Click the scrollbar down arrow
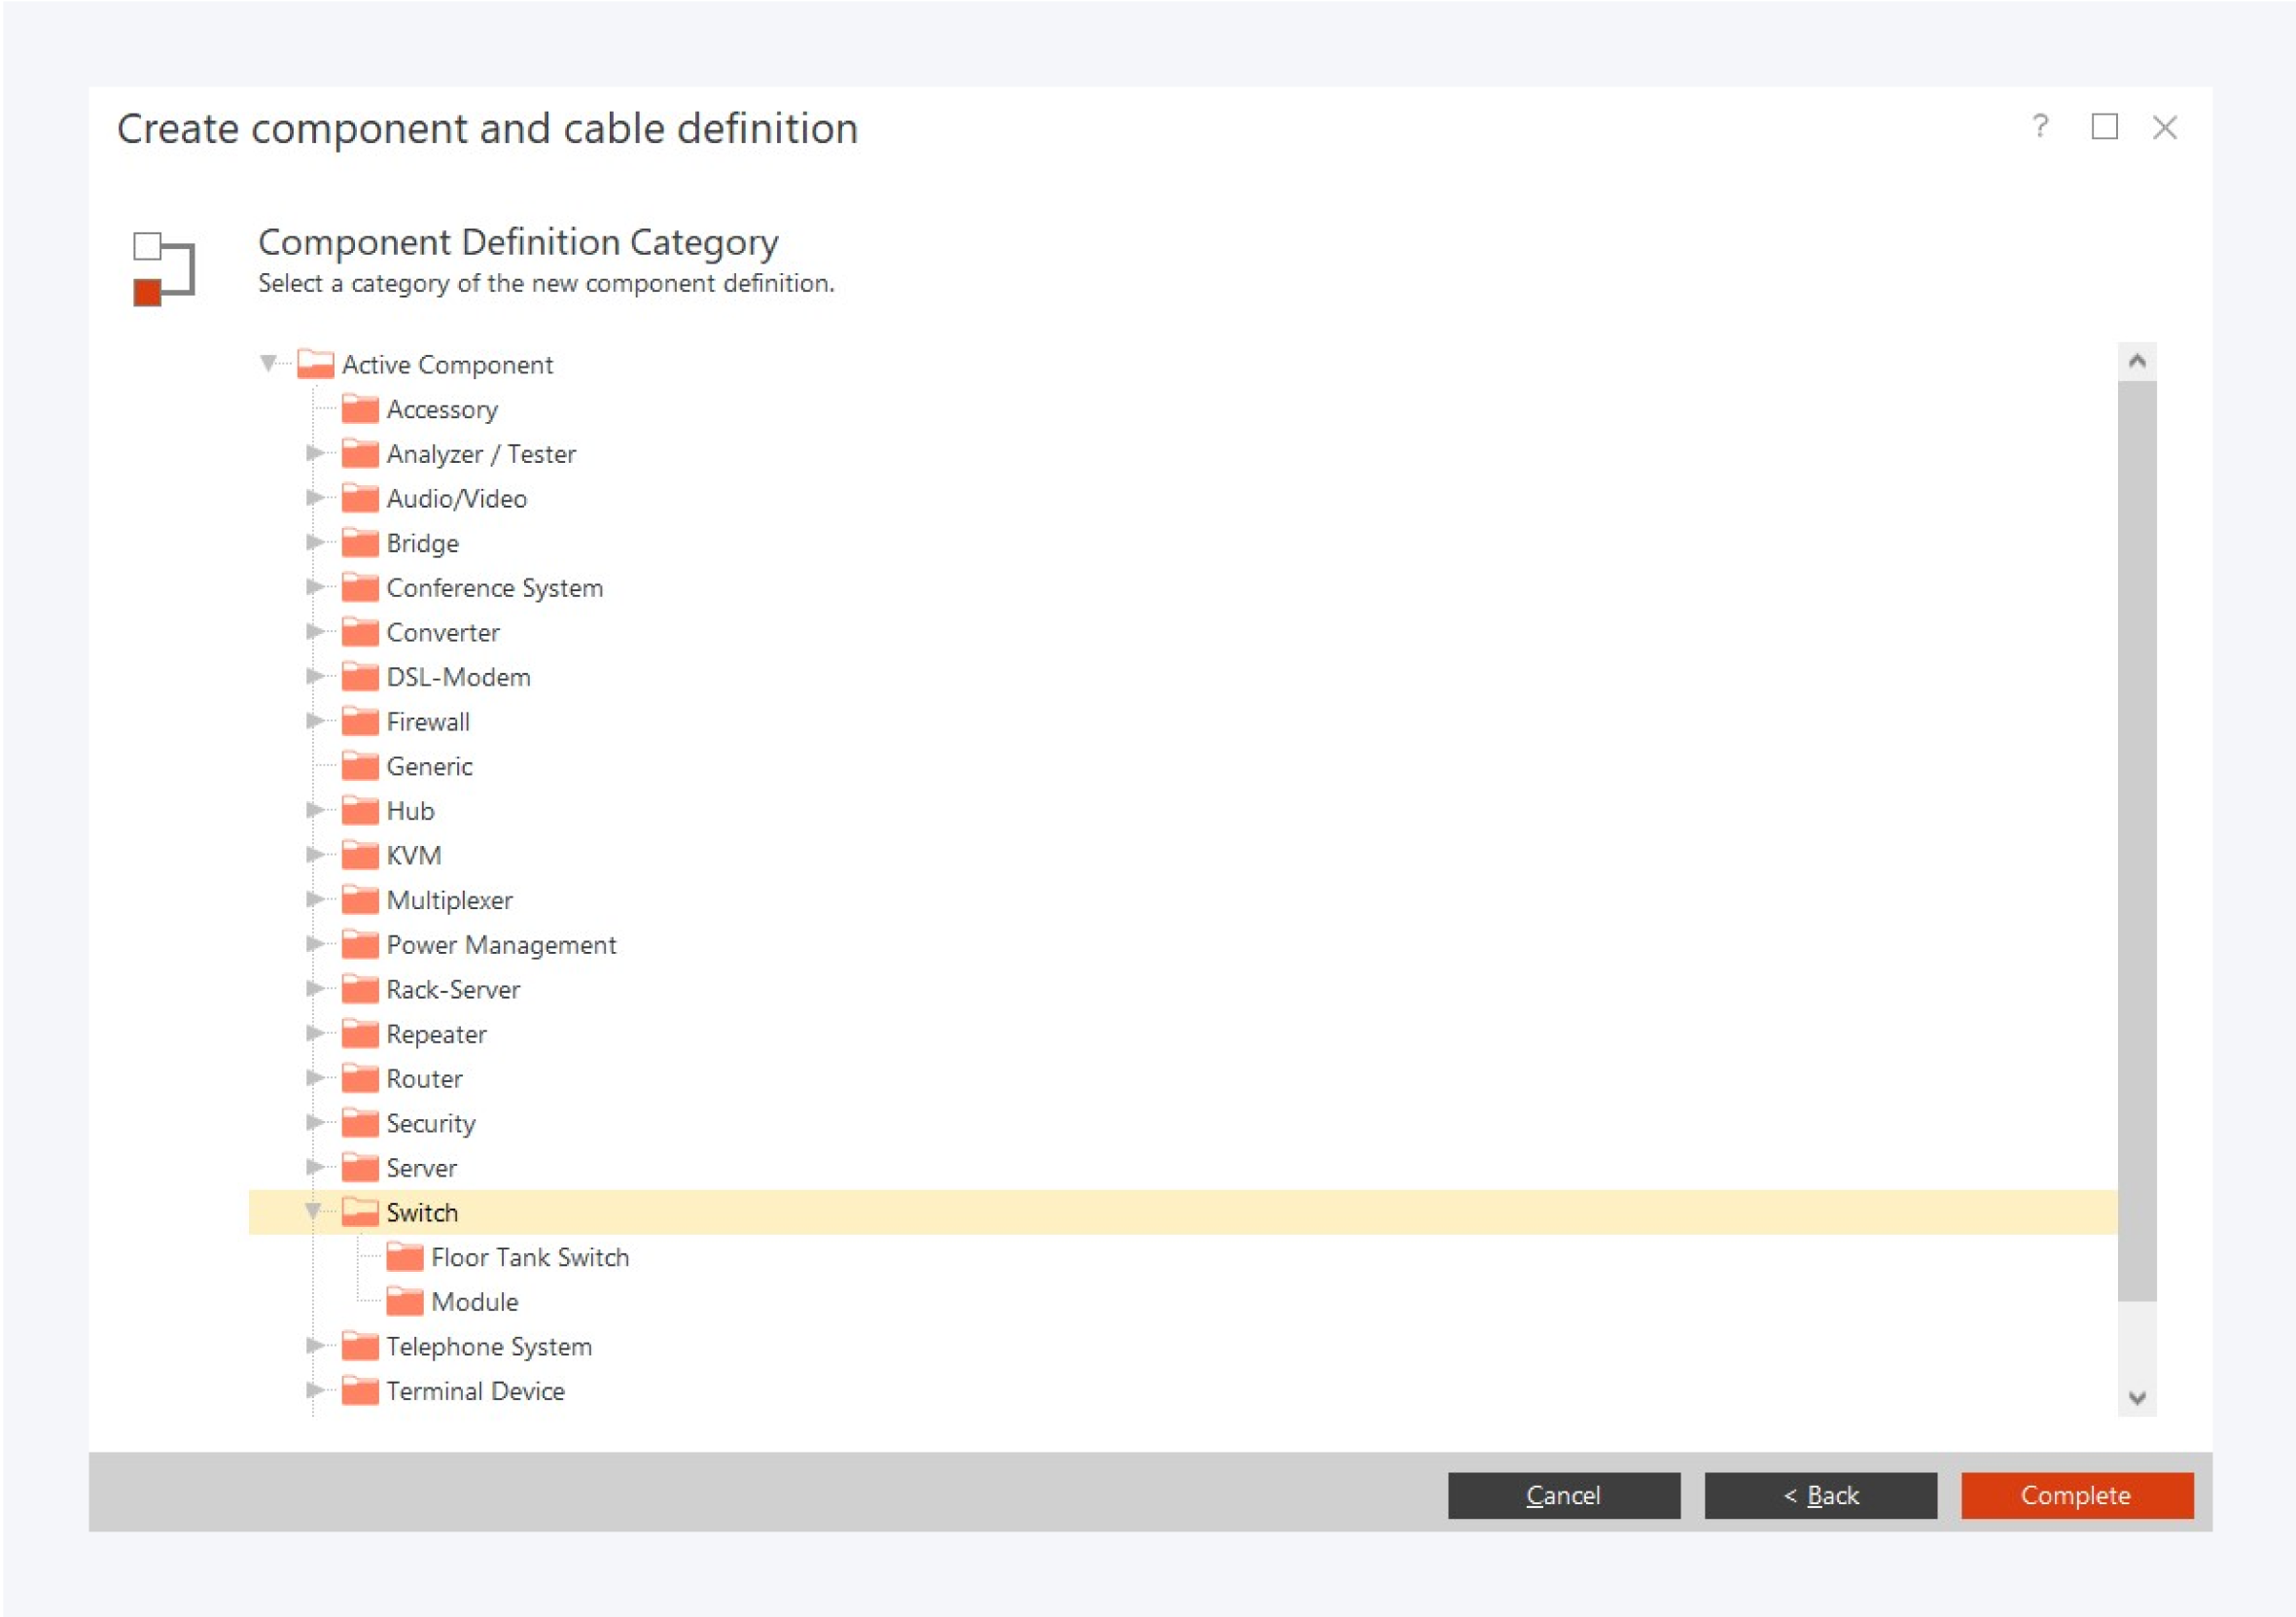The image size is (2296, 1617). click(x=2137, y=1397)
